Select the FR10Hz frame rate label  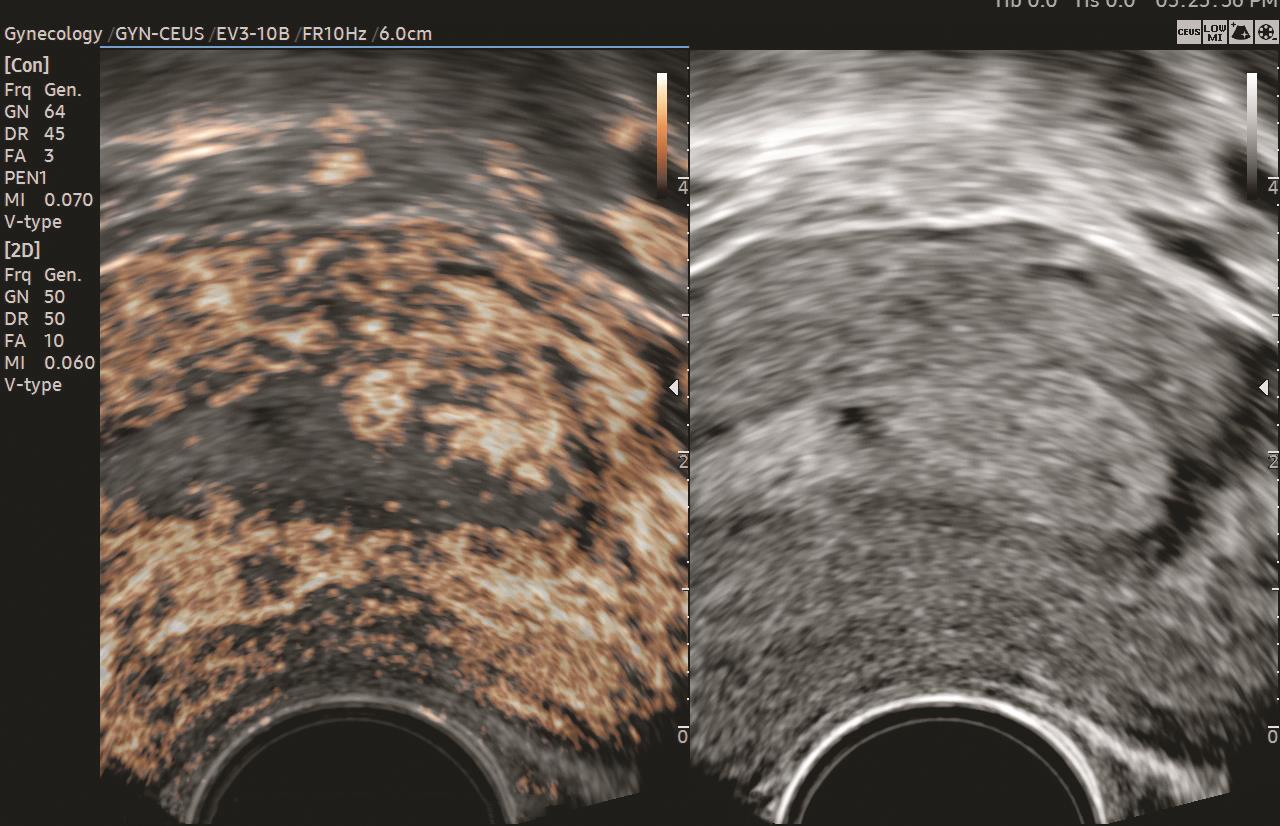click(x=335, y=34)
